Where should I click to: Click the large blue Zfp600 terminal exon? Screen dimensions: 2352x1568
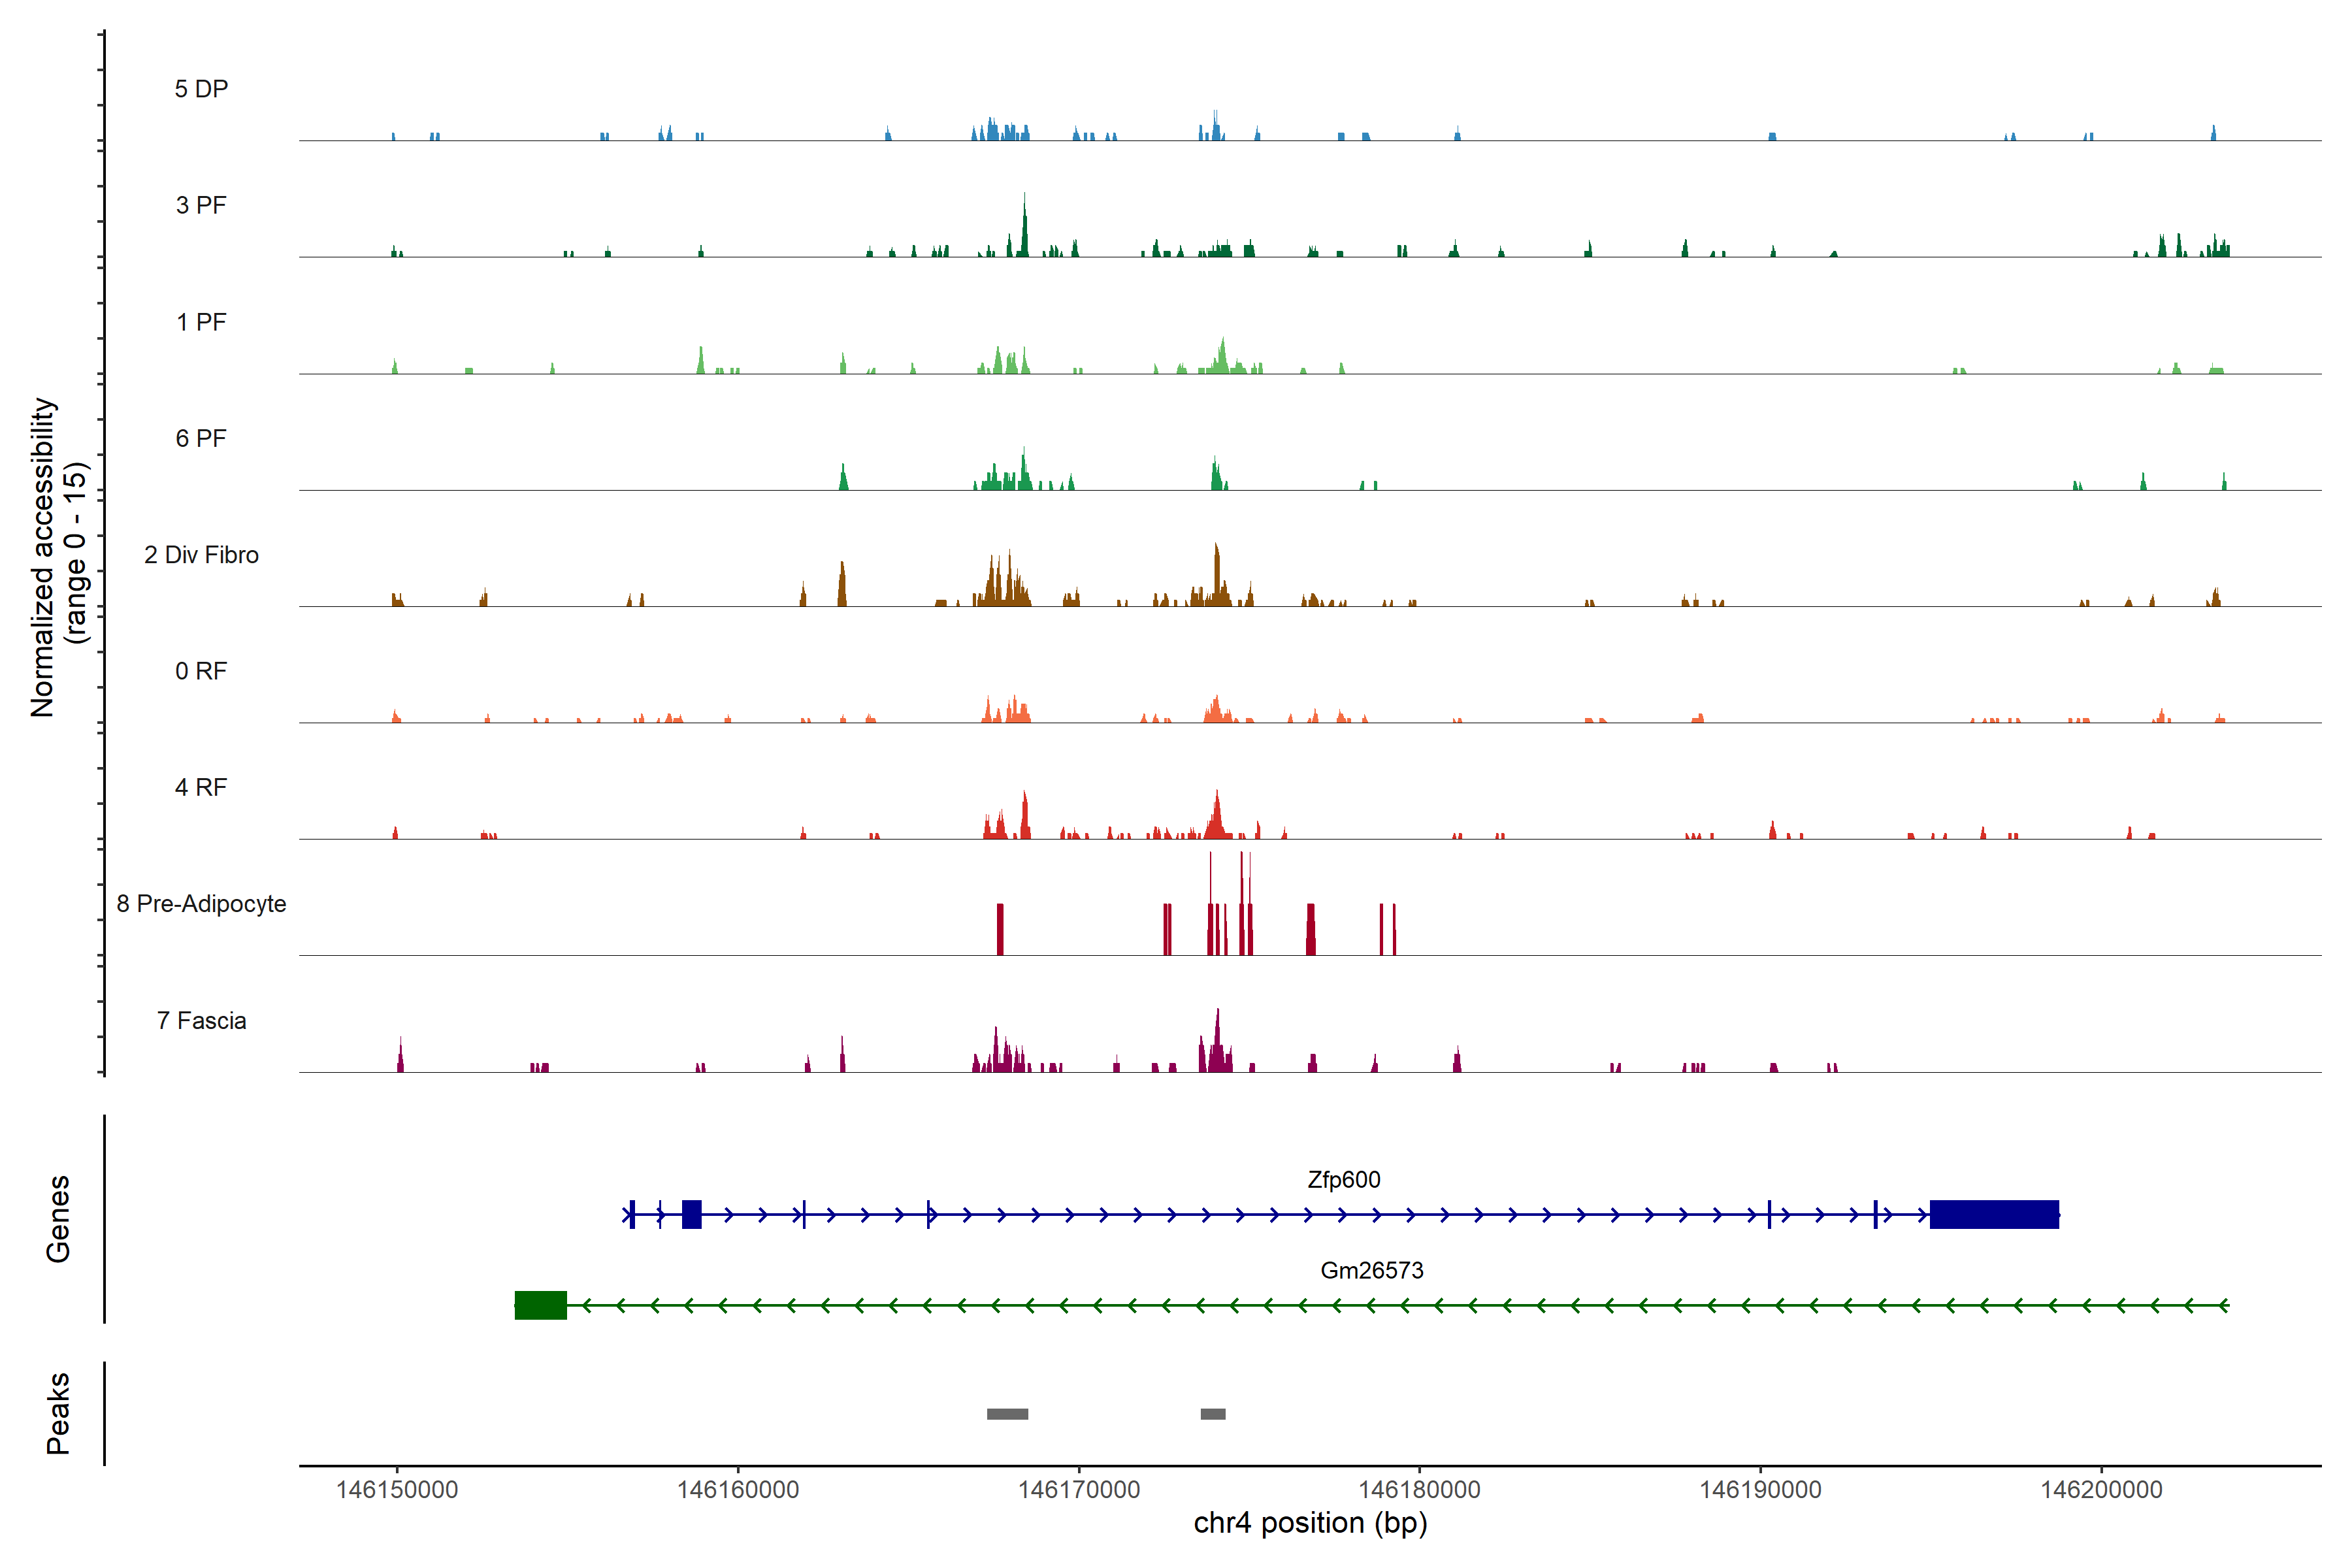tap(1993, 1214)
